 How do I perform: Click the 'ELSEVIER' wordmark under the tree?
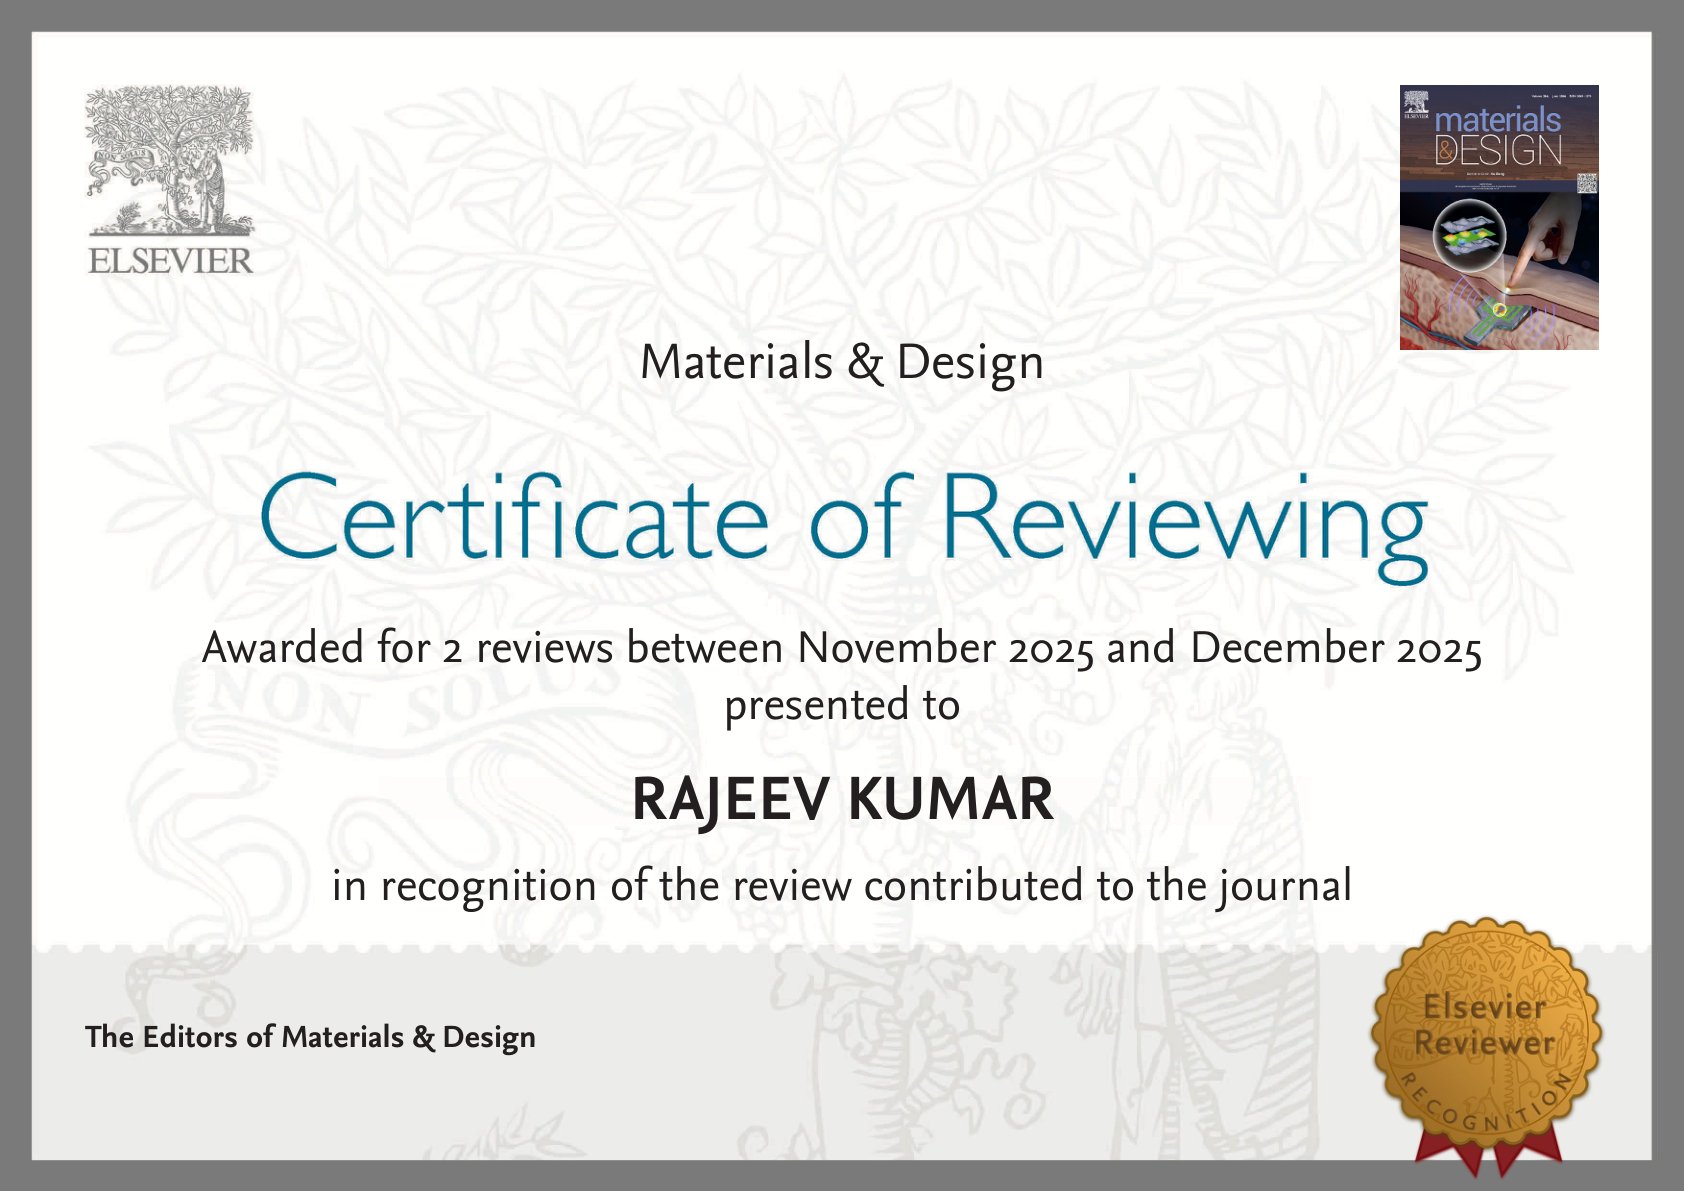[170, 261]
